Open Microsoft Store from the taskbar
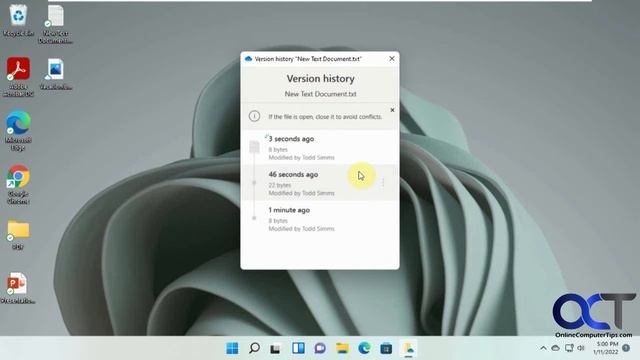 [x=386, y=348]
